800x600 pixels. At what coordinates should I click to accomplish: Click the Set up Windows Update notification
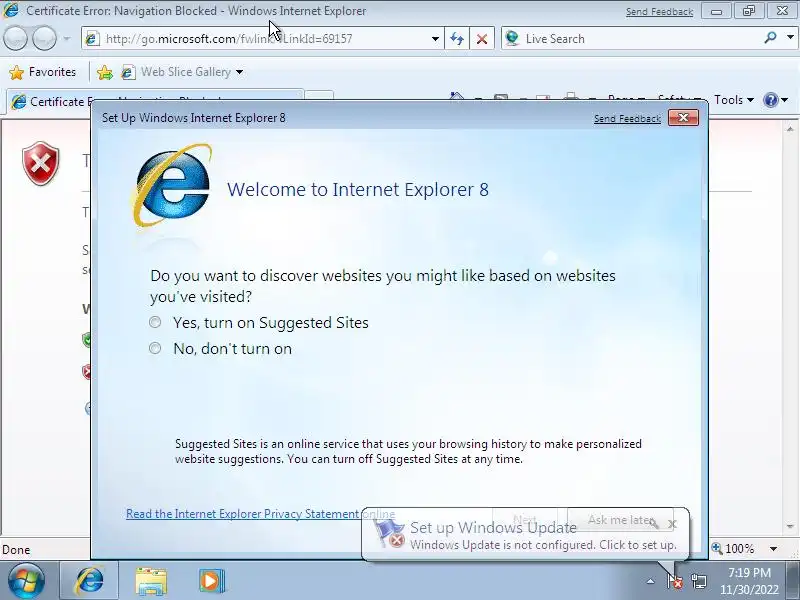click(526, 536)
